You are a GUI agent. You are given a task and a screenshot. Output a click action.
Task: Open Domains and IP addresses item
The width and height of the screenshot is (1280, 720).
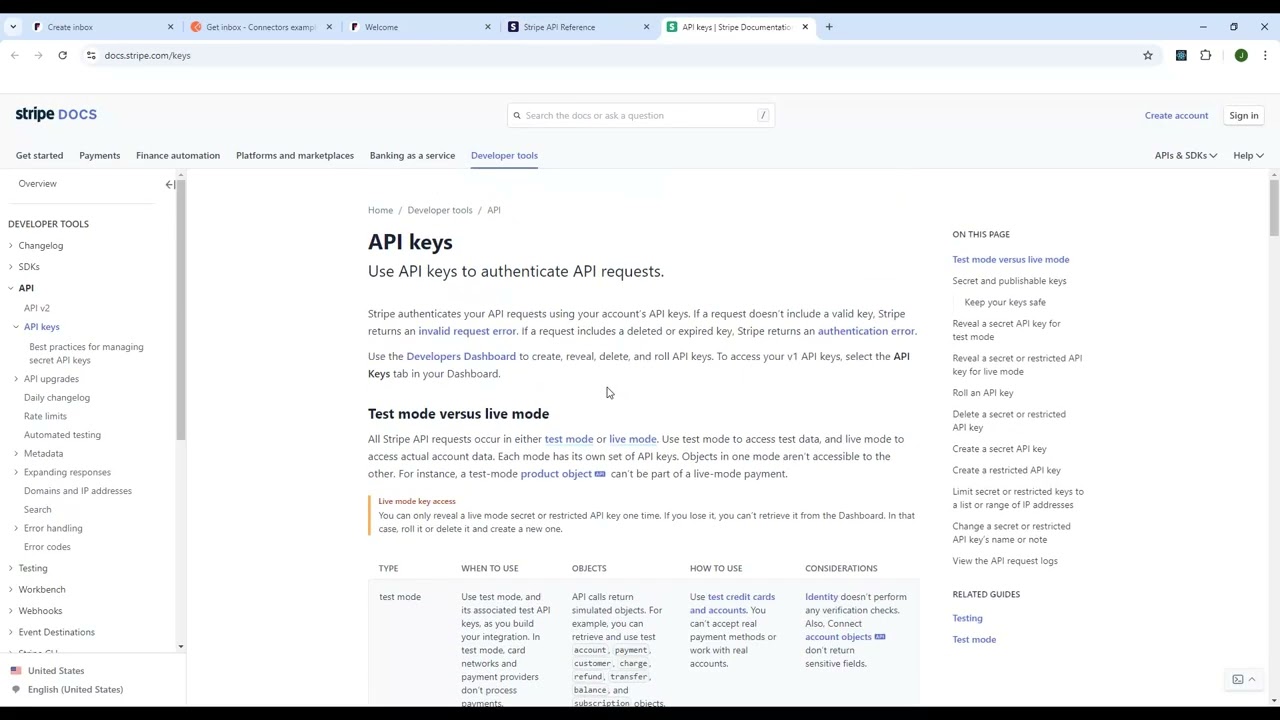pyautogui.click(x=78, y=491)
